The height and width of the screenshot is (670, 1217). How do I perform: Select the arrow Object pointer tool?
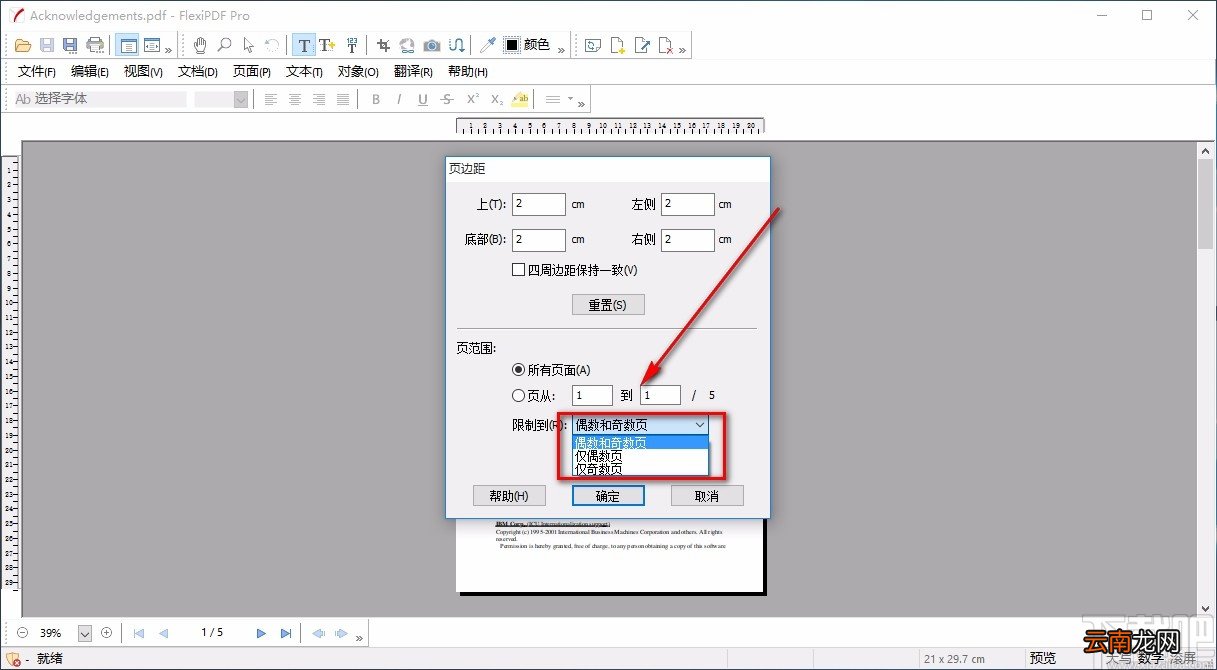[248, 45]
